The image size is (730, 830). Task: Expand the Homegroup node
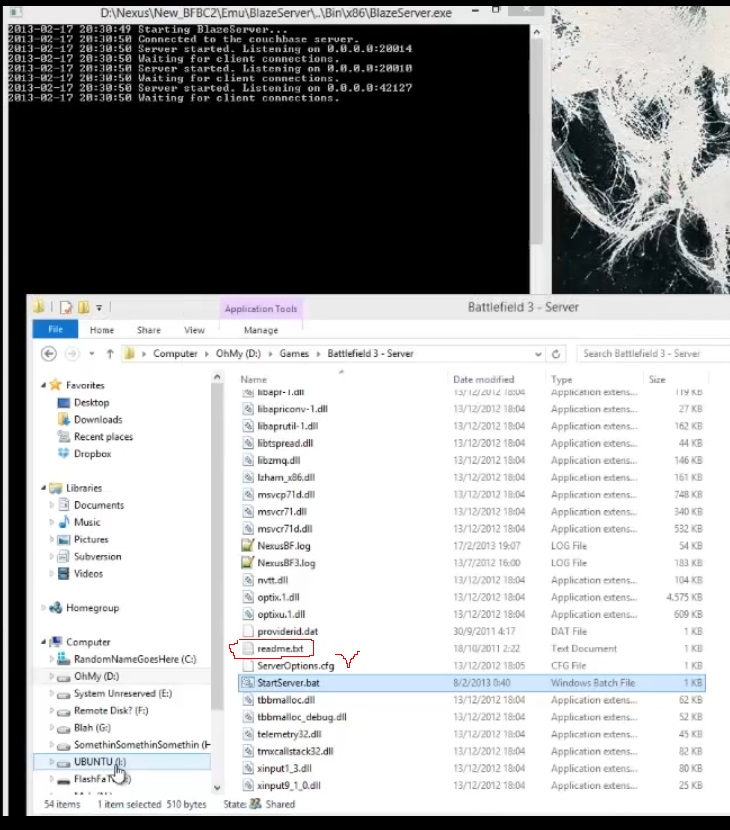tap(43, 608)
